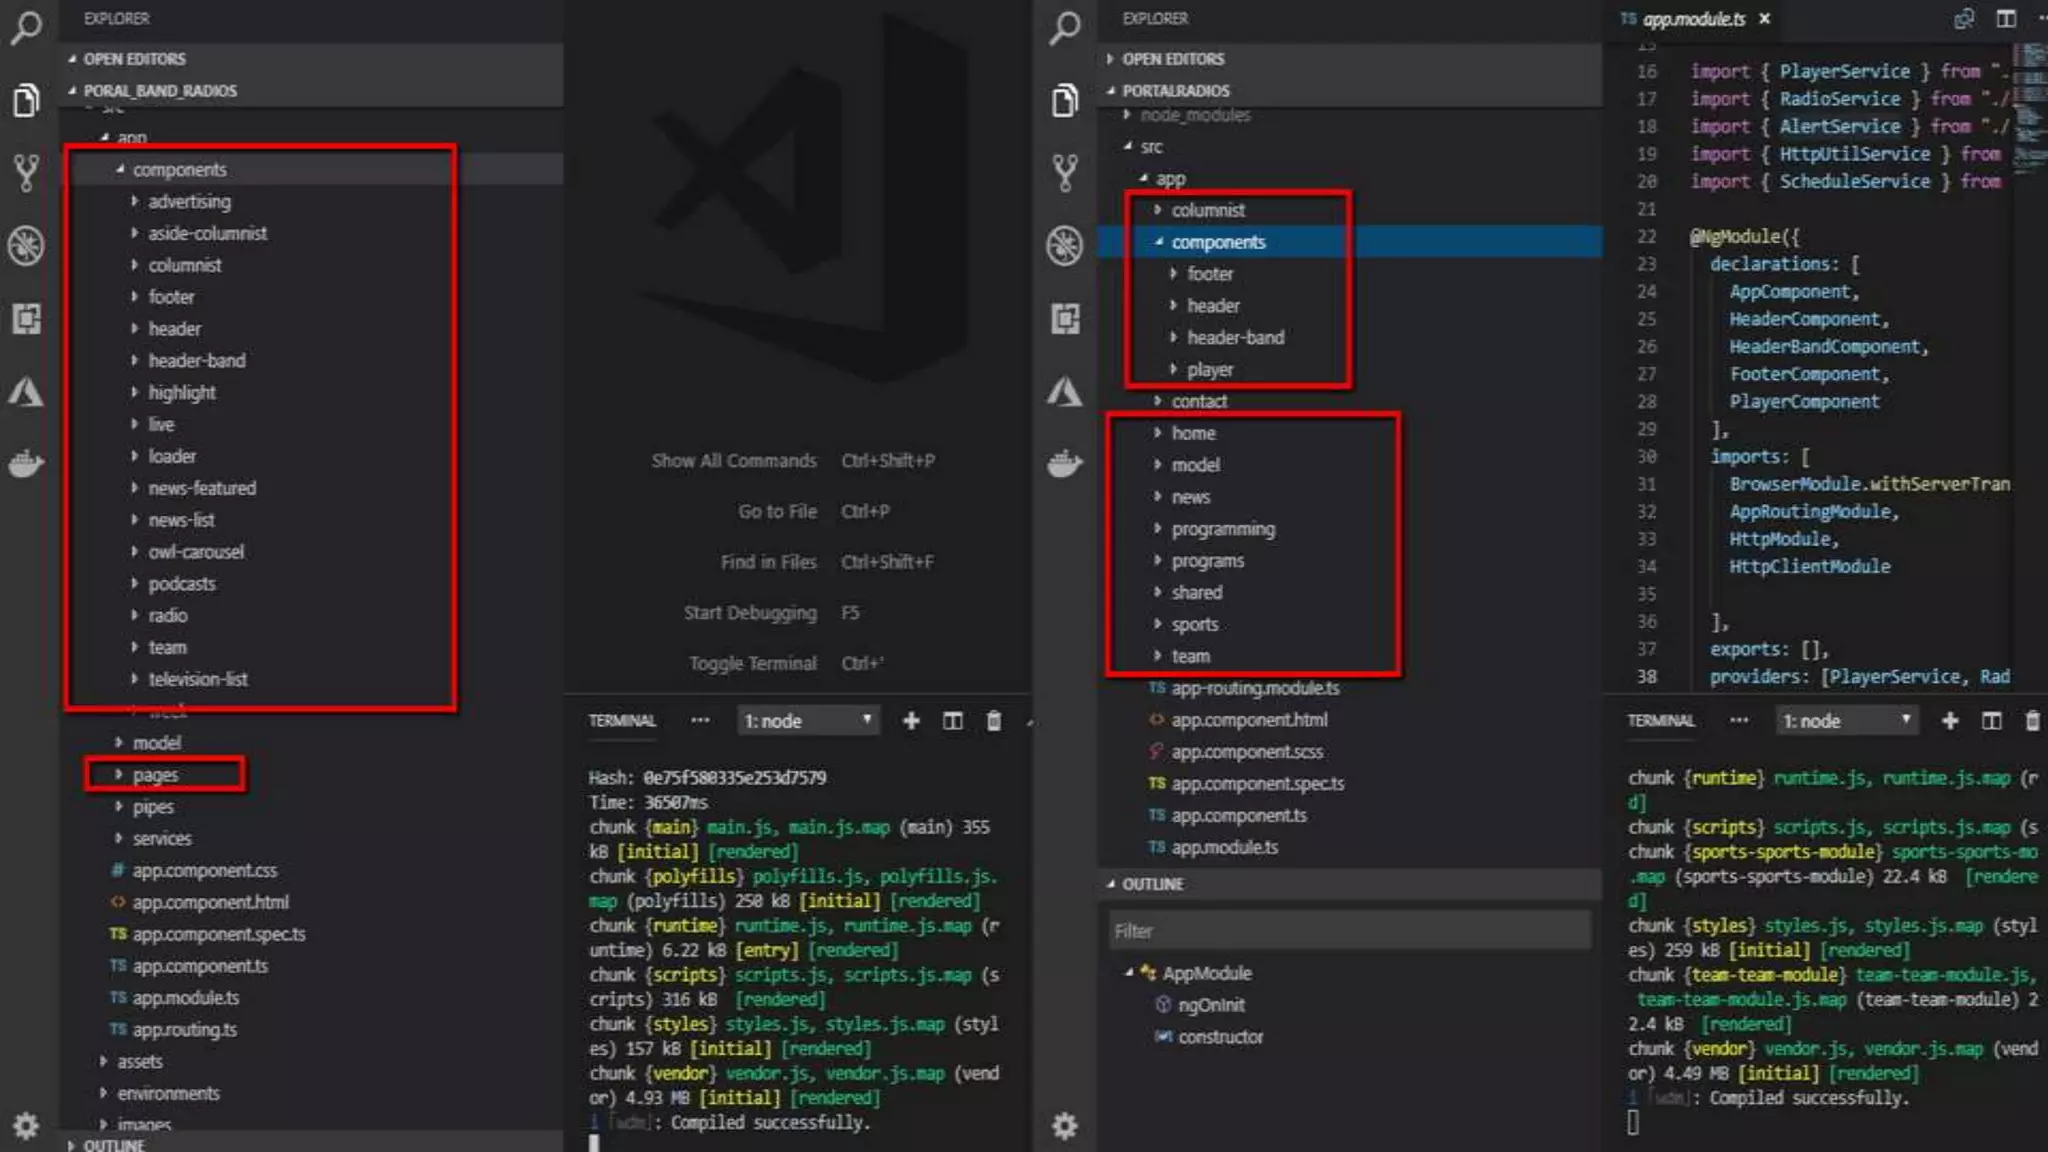Add a new terminal in the left terminal panel

pyautogui.click(x=910, y=721)
